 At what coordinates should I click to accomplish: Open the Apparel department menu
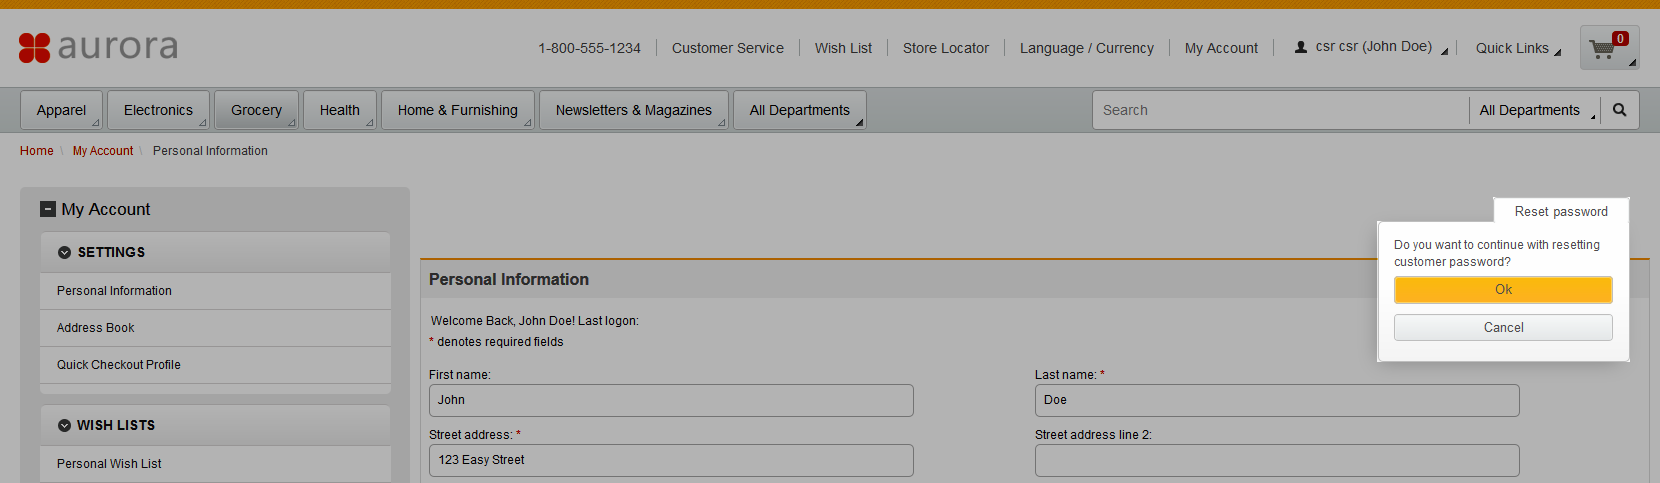click(x=62, y=110)
